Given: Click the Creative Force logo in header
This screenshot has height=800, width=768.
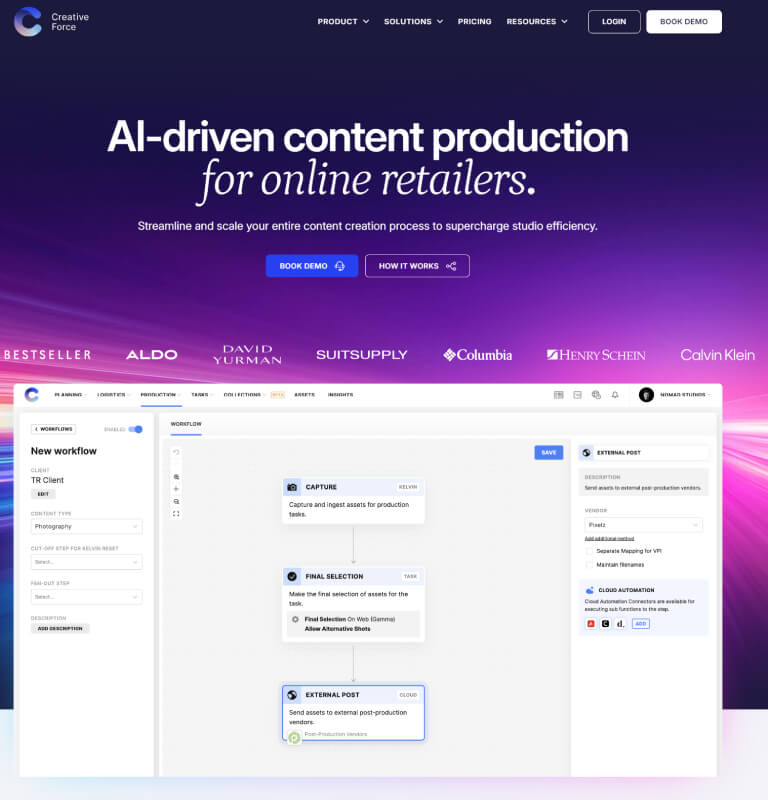Looking at the screenshot, I should pos(51,21).
